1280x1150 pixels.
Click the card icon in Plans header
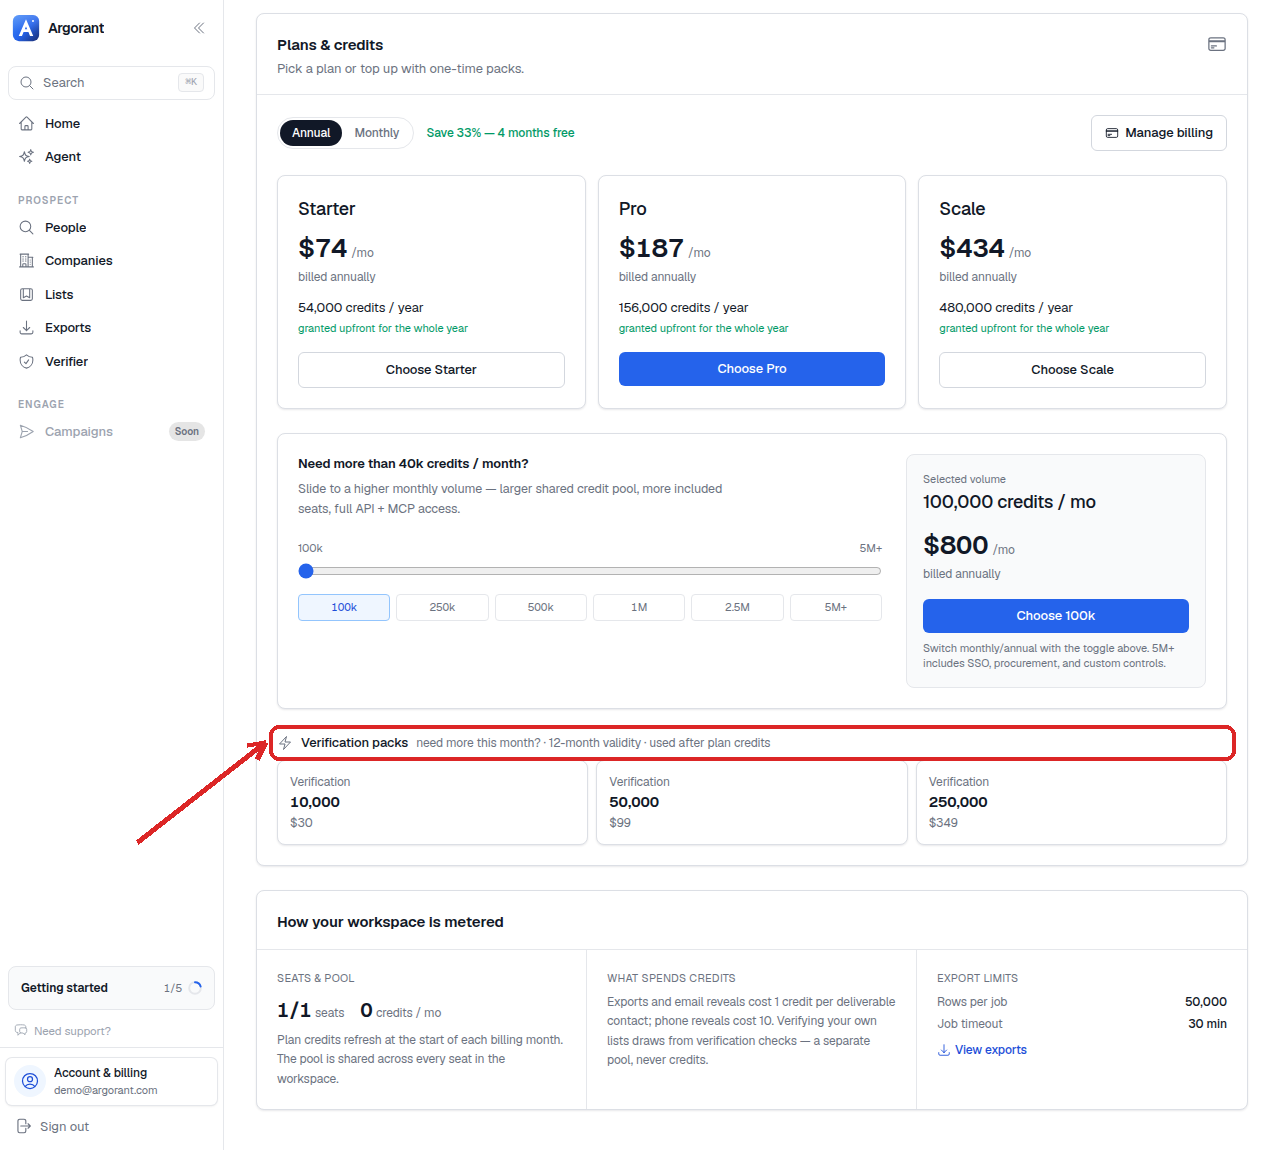click(1217, 44)
